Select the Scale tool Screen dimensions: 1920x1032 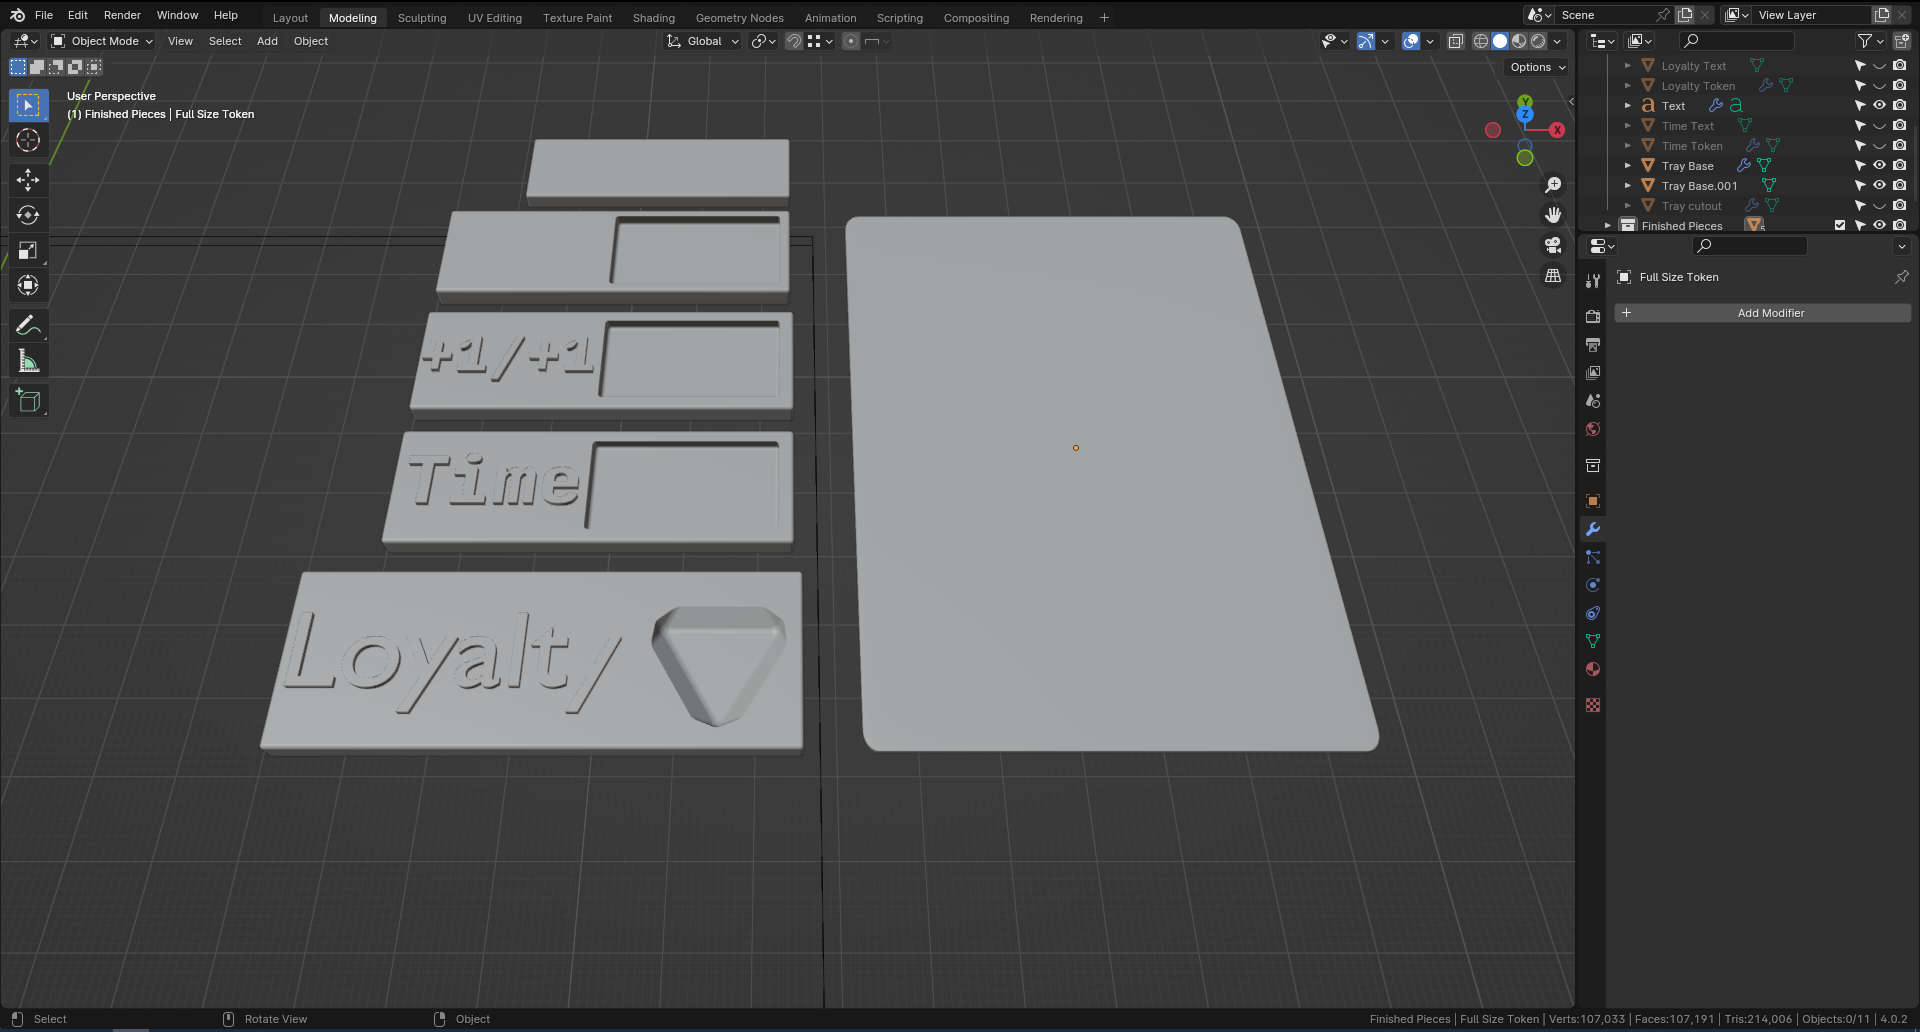28,250
